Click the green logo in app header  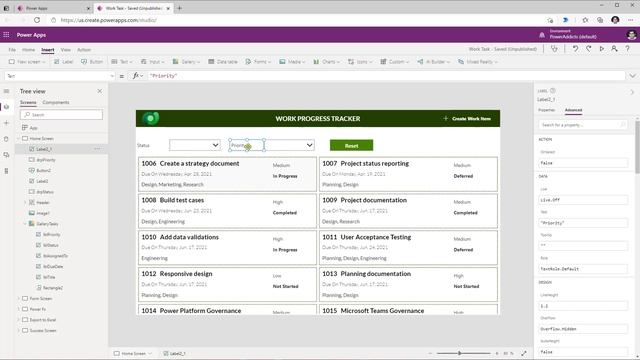[x=151, y=118]
